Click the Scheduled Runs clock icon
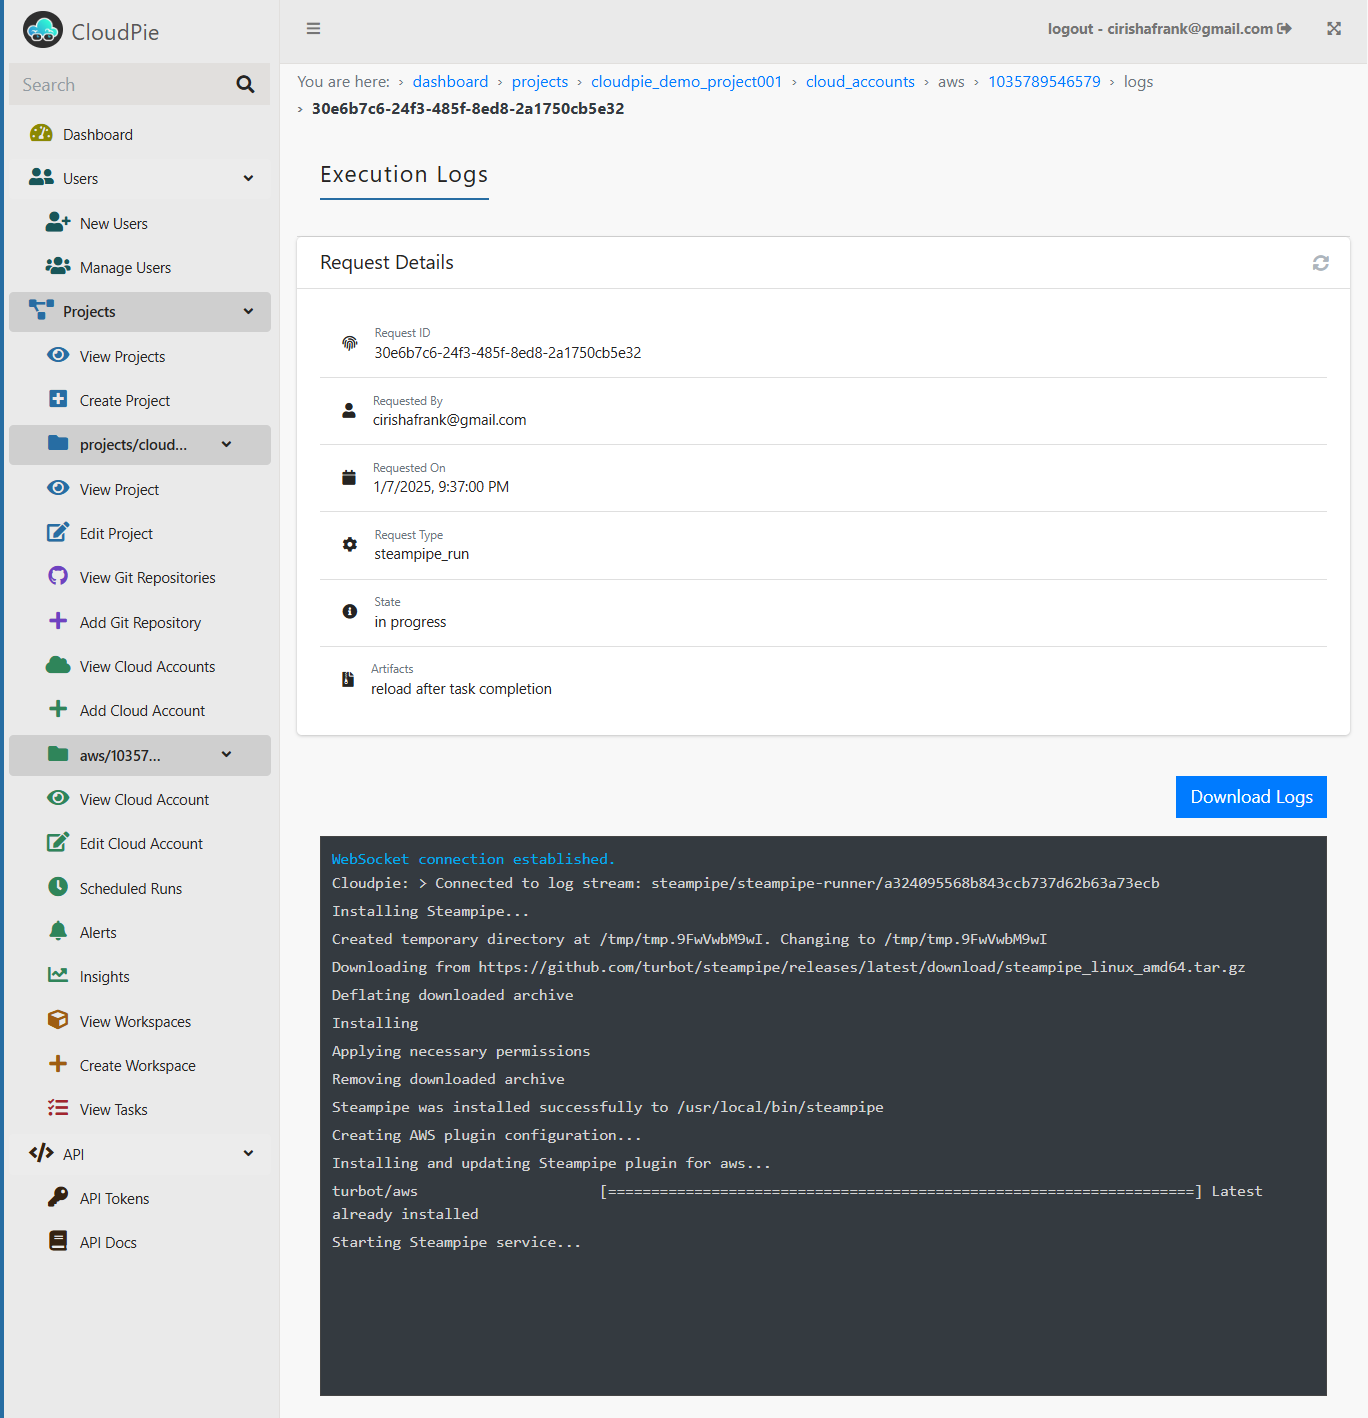This screenshot has width=1368, height=1418. point(58,887)
